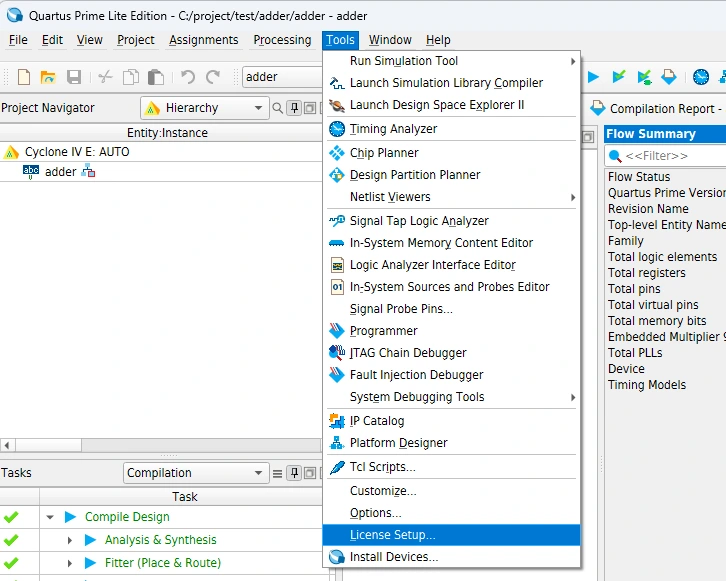
Task: Click the New File toolbar icon
Action: (23, 77)
